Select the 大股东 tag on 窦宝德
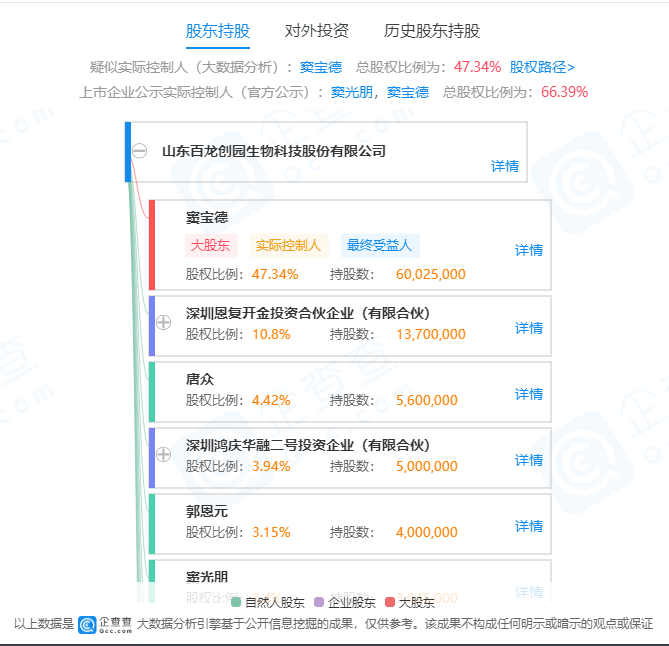Screen dimensions: 669x646 (210, 245)
